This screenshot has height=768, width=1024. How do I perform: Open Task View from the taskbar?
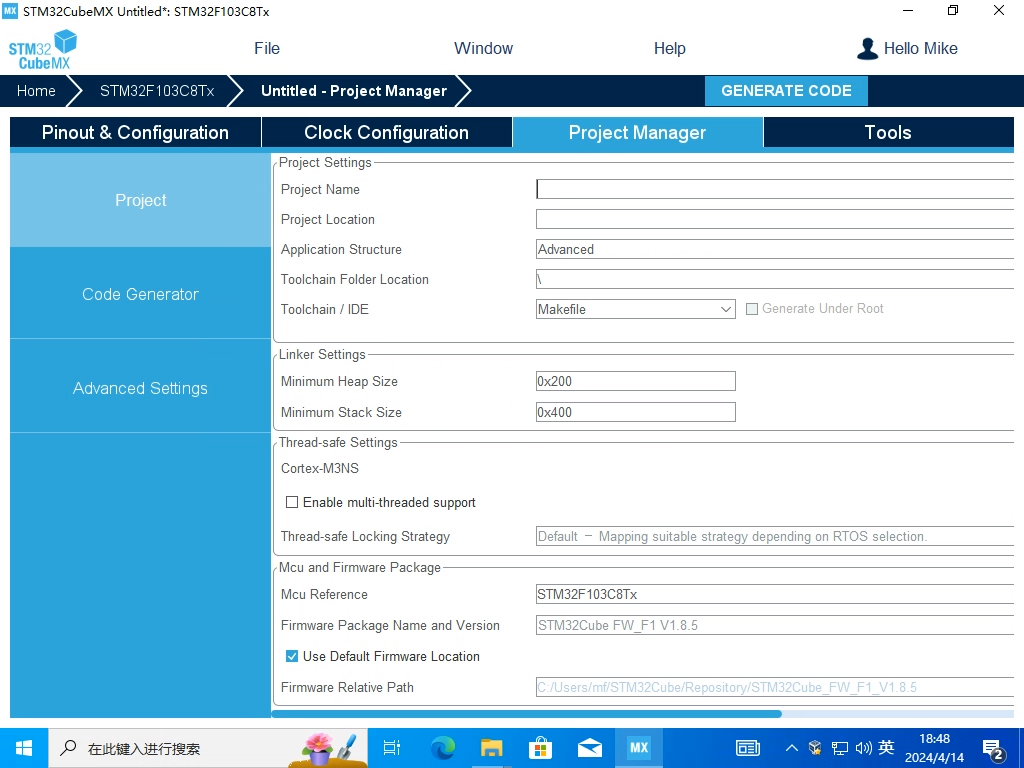tap(391, 748)
